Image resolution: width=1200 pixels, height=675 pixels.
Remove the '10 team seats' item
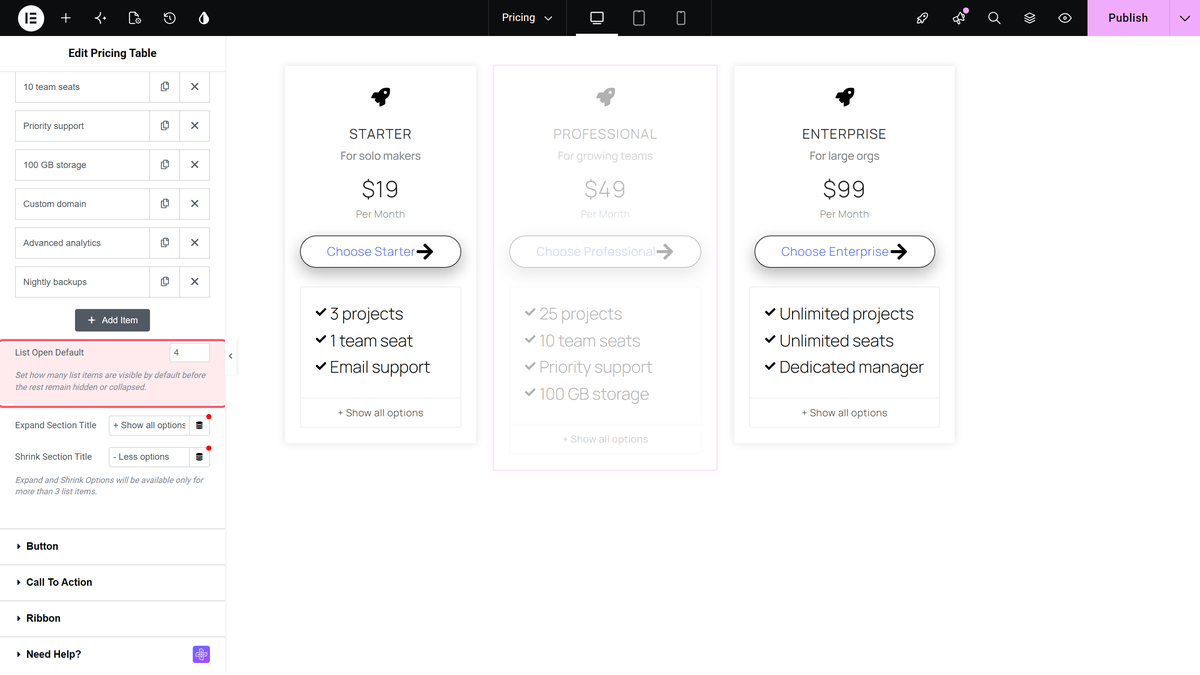tap(195, 87)
